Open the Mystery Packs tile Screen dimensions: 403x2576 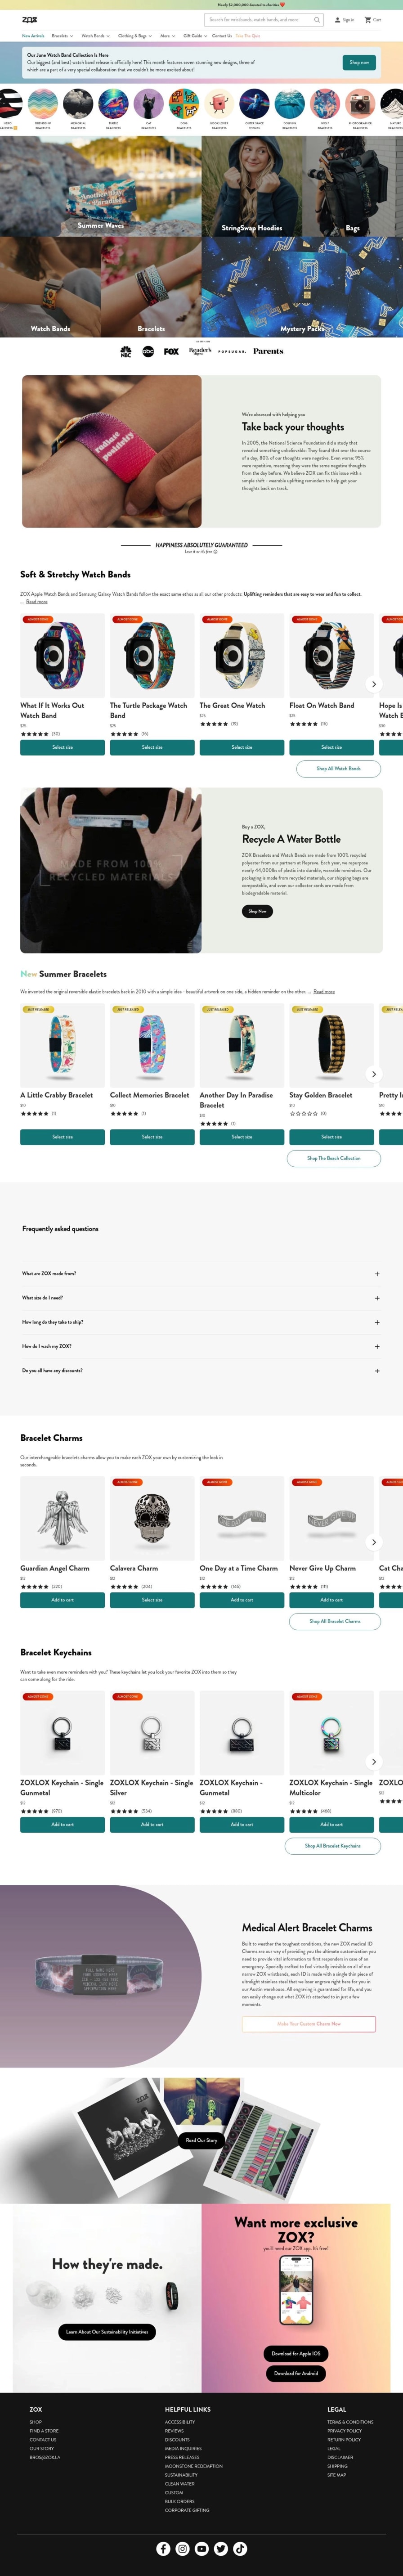click(x=302, y=286)
